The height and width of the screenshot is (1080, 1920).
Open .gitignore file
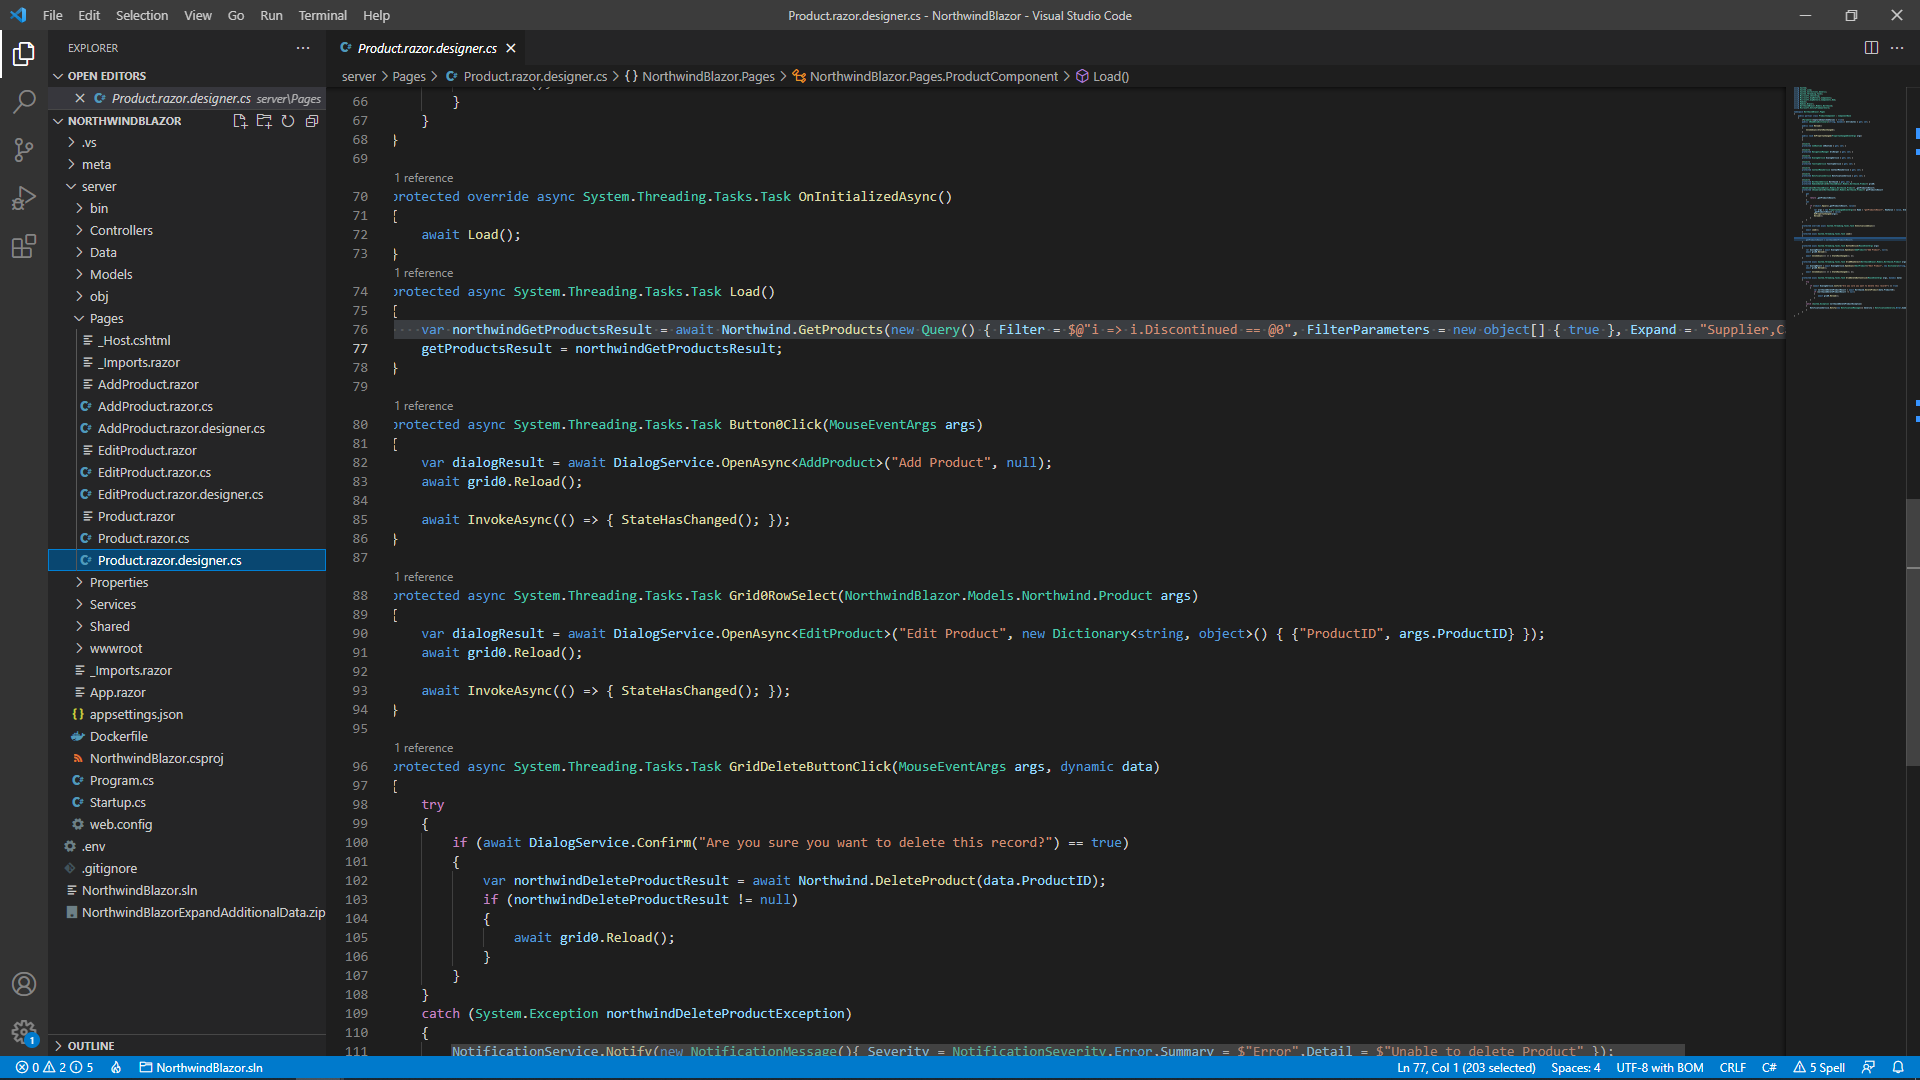(187, 869)
